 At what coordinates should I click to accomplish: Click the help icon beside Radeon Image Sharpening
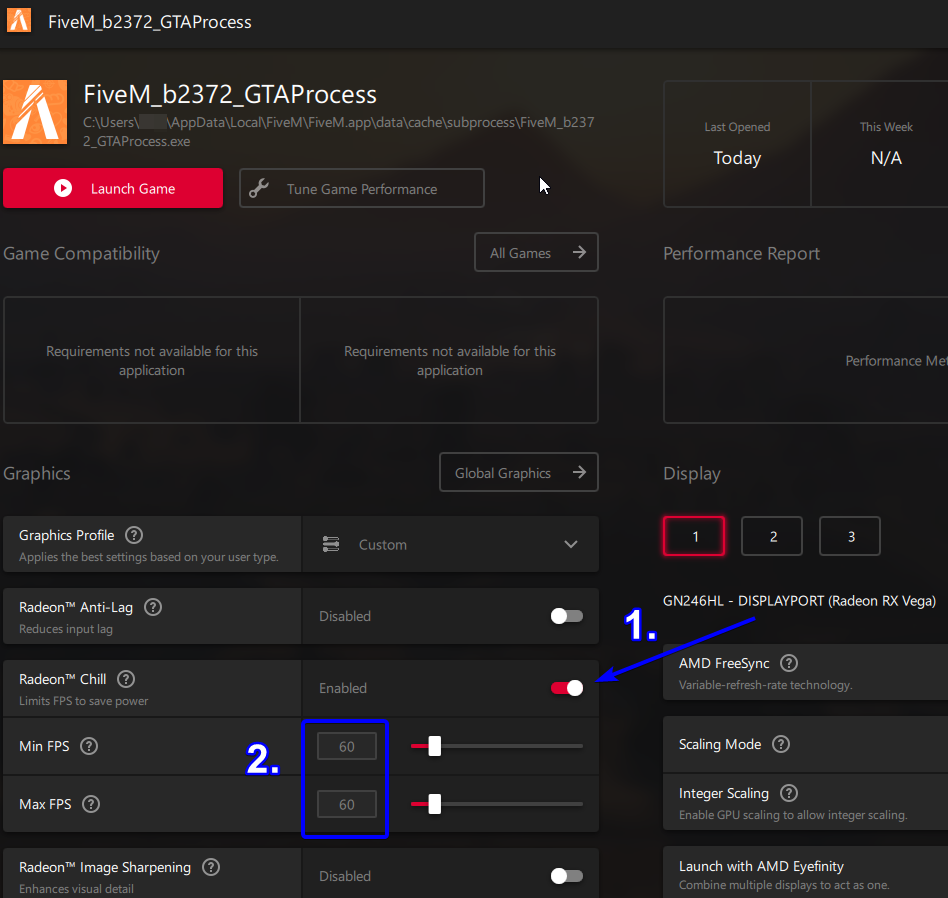pos(211,867)
